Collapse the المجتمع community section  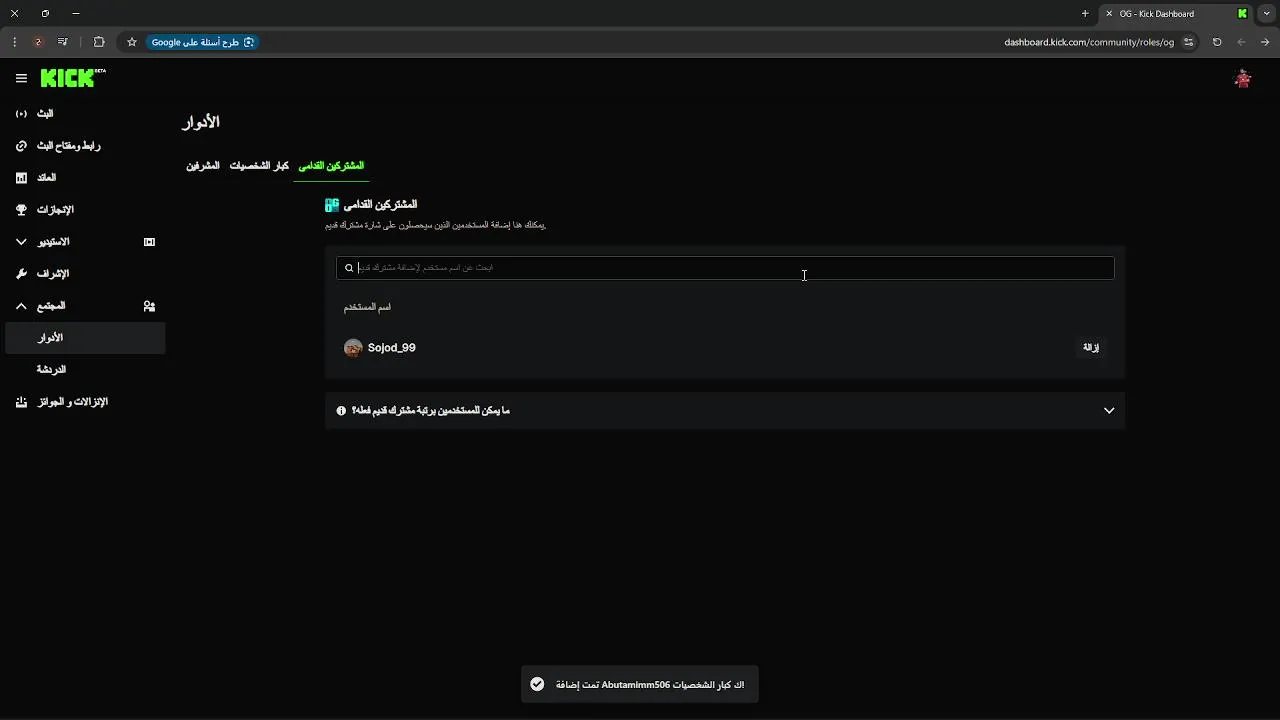(x=22, y=306)
